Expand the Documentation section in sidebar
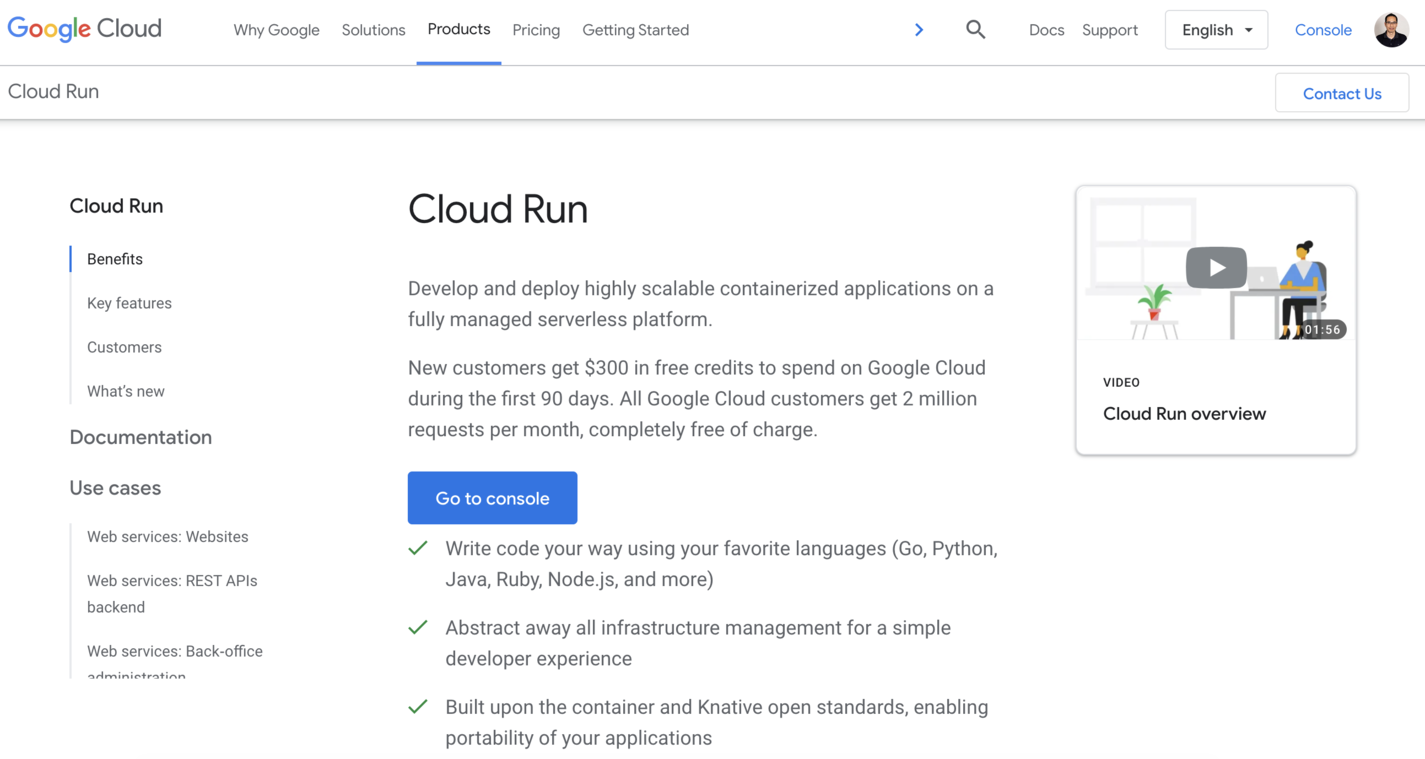Image resolution: width=1425 pixels, height=759 pixels. [140, 437]
